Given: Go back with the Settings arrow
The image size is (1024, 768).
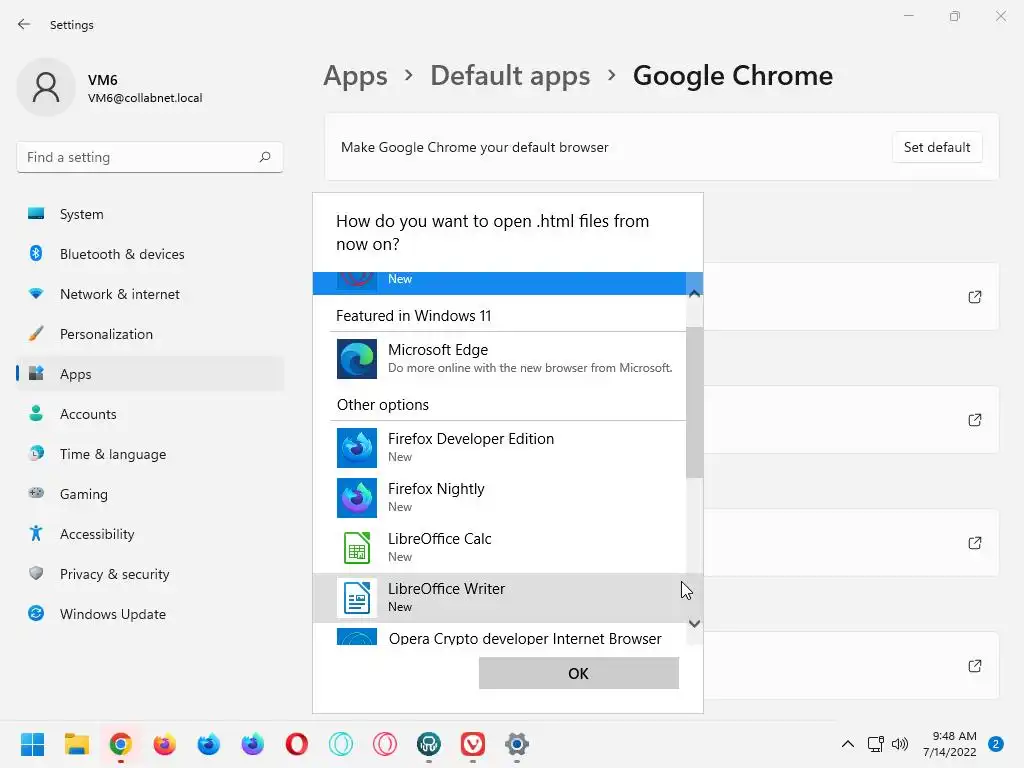Looking at the screenshot, I should (x=24, y=24).
